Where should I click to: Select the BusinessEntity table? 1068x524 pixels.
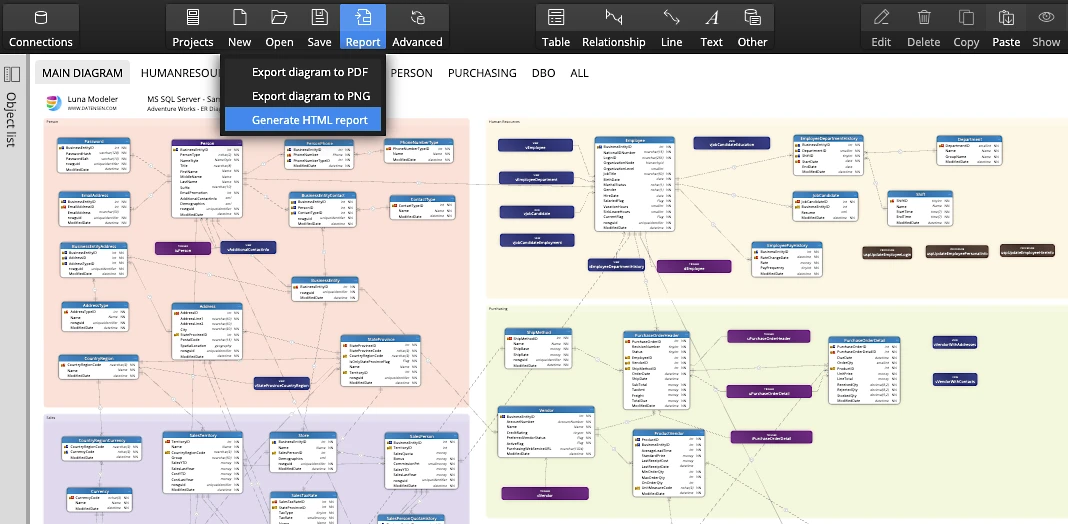325,289
